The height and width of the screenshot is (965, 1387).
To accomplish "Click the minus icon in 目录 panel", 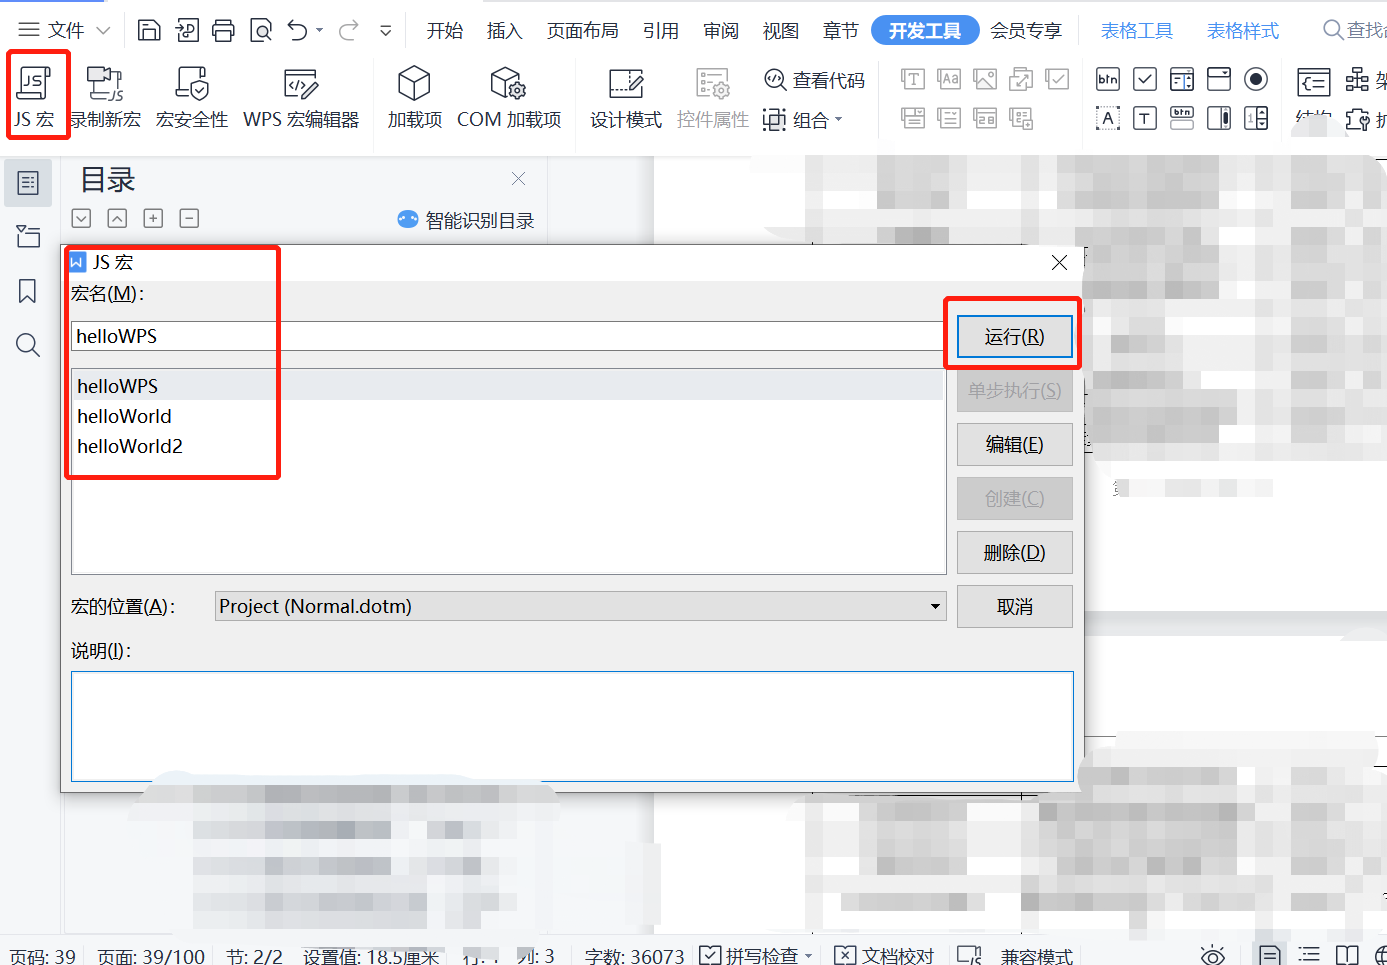I will coord(189,218).
